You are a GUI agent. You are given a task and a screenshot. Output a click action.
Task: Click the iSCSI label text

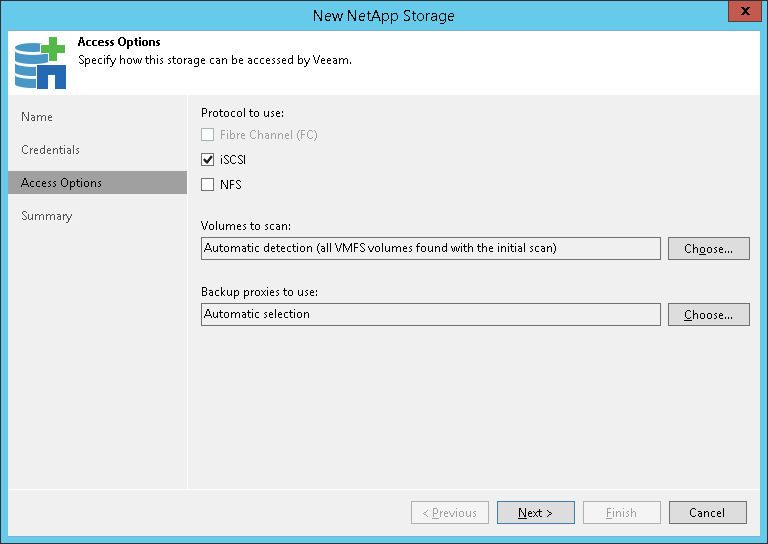click(233, 160)
